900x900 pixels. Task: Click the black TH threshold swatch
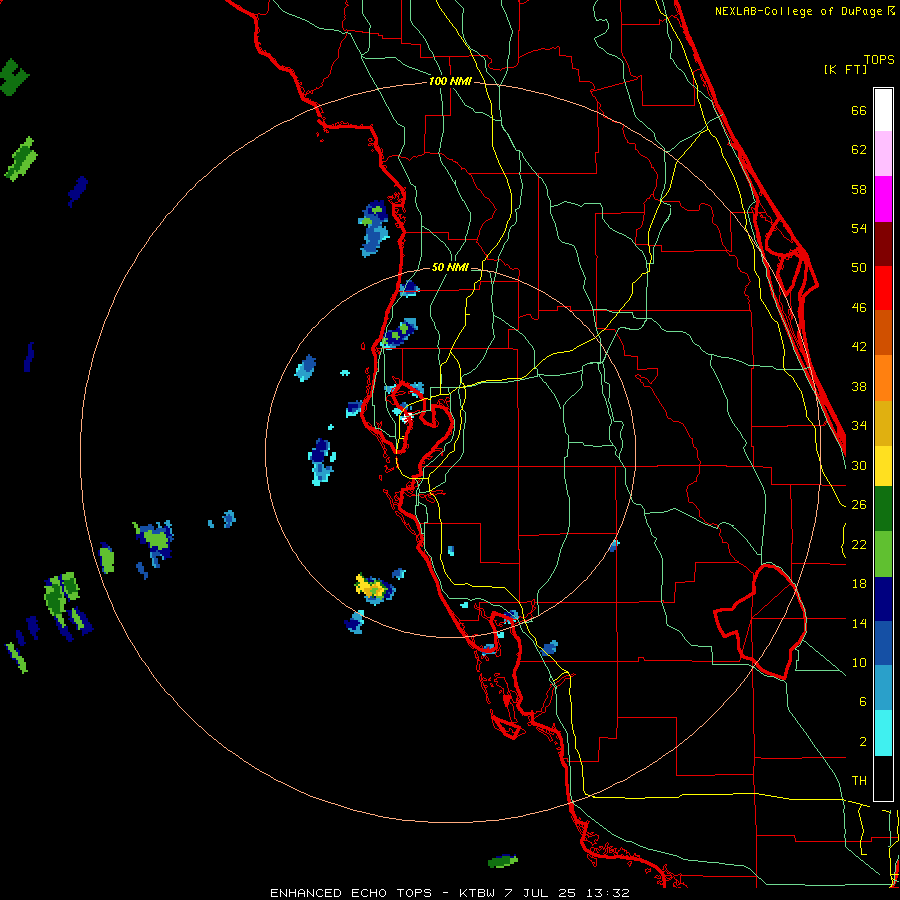click(x=883, y=778)
